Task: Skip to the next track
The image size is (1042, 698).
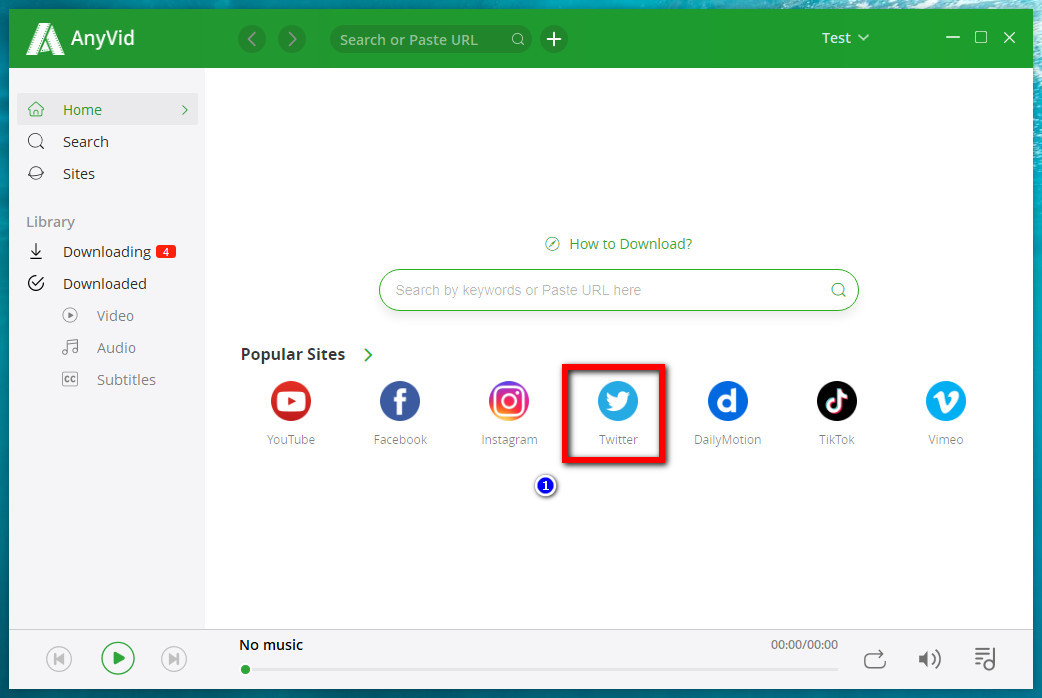Action: 174,659
